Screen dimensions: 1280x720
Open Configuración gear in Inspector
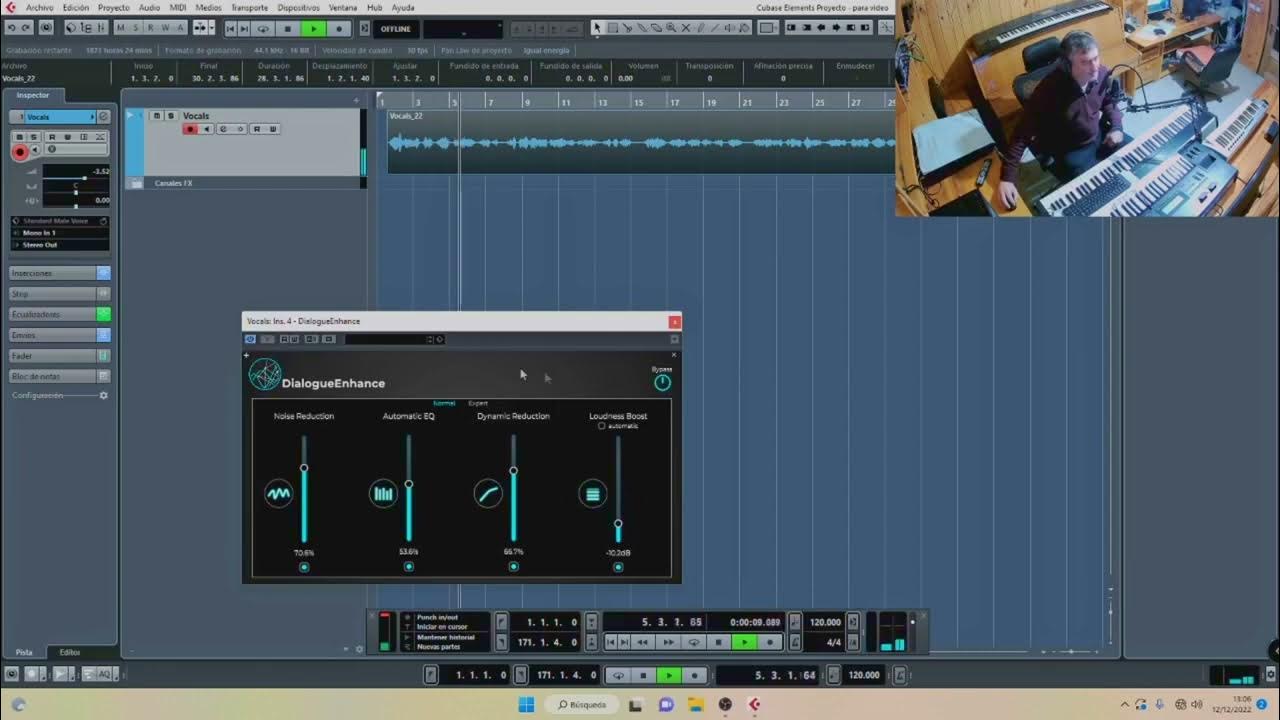click(x=103, y=396)
